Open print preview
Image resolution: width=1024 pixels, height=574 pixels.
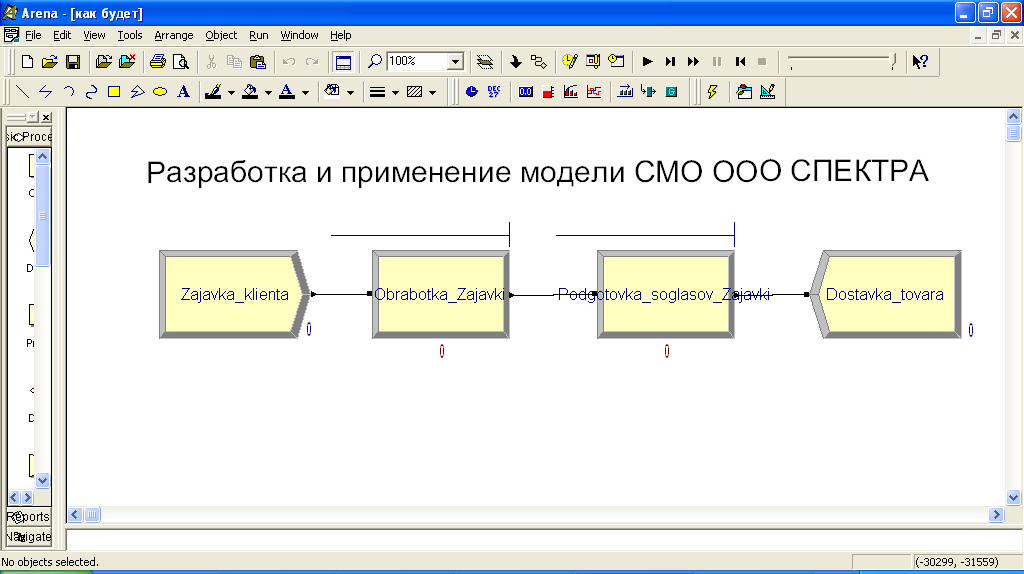click(x=181, y=61)
